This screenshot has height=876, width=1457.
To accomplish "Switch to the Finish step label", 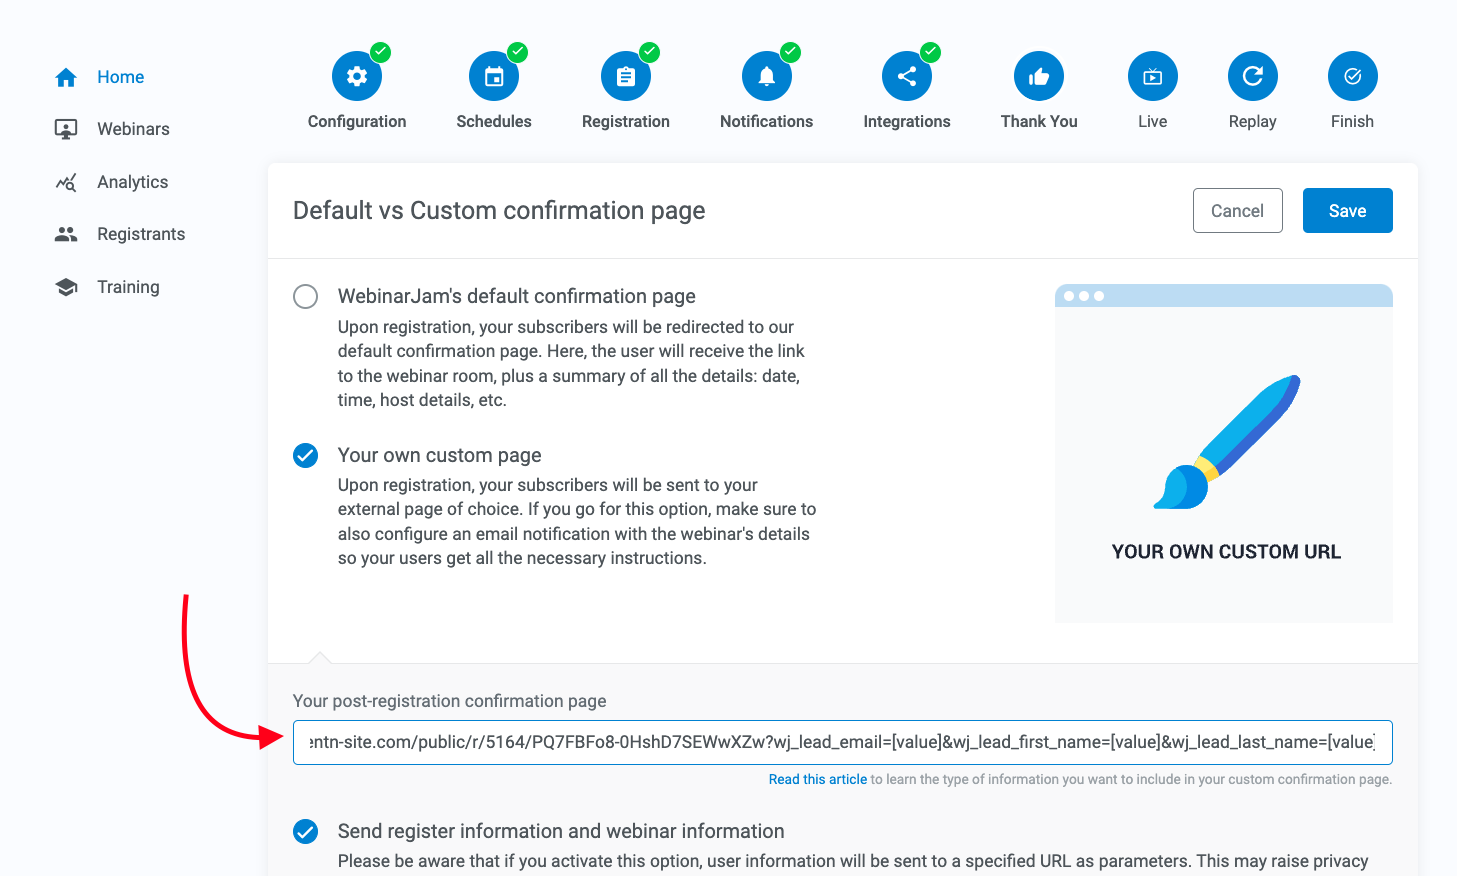I will pyautogui.click(x=1353, y=121).
